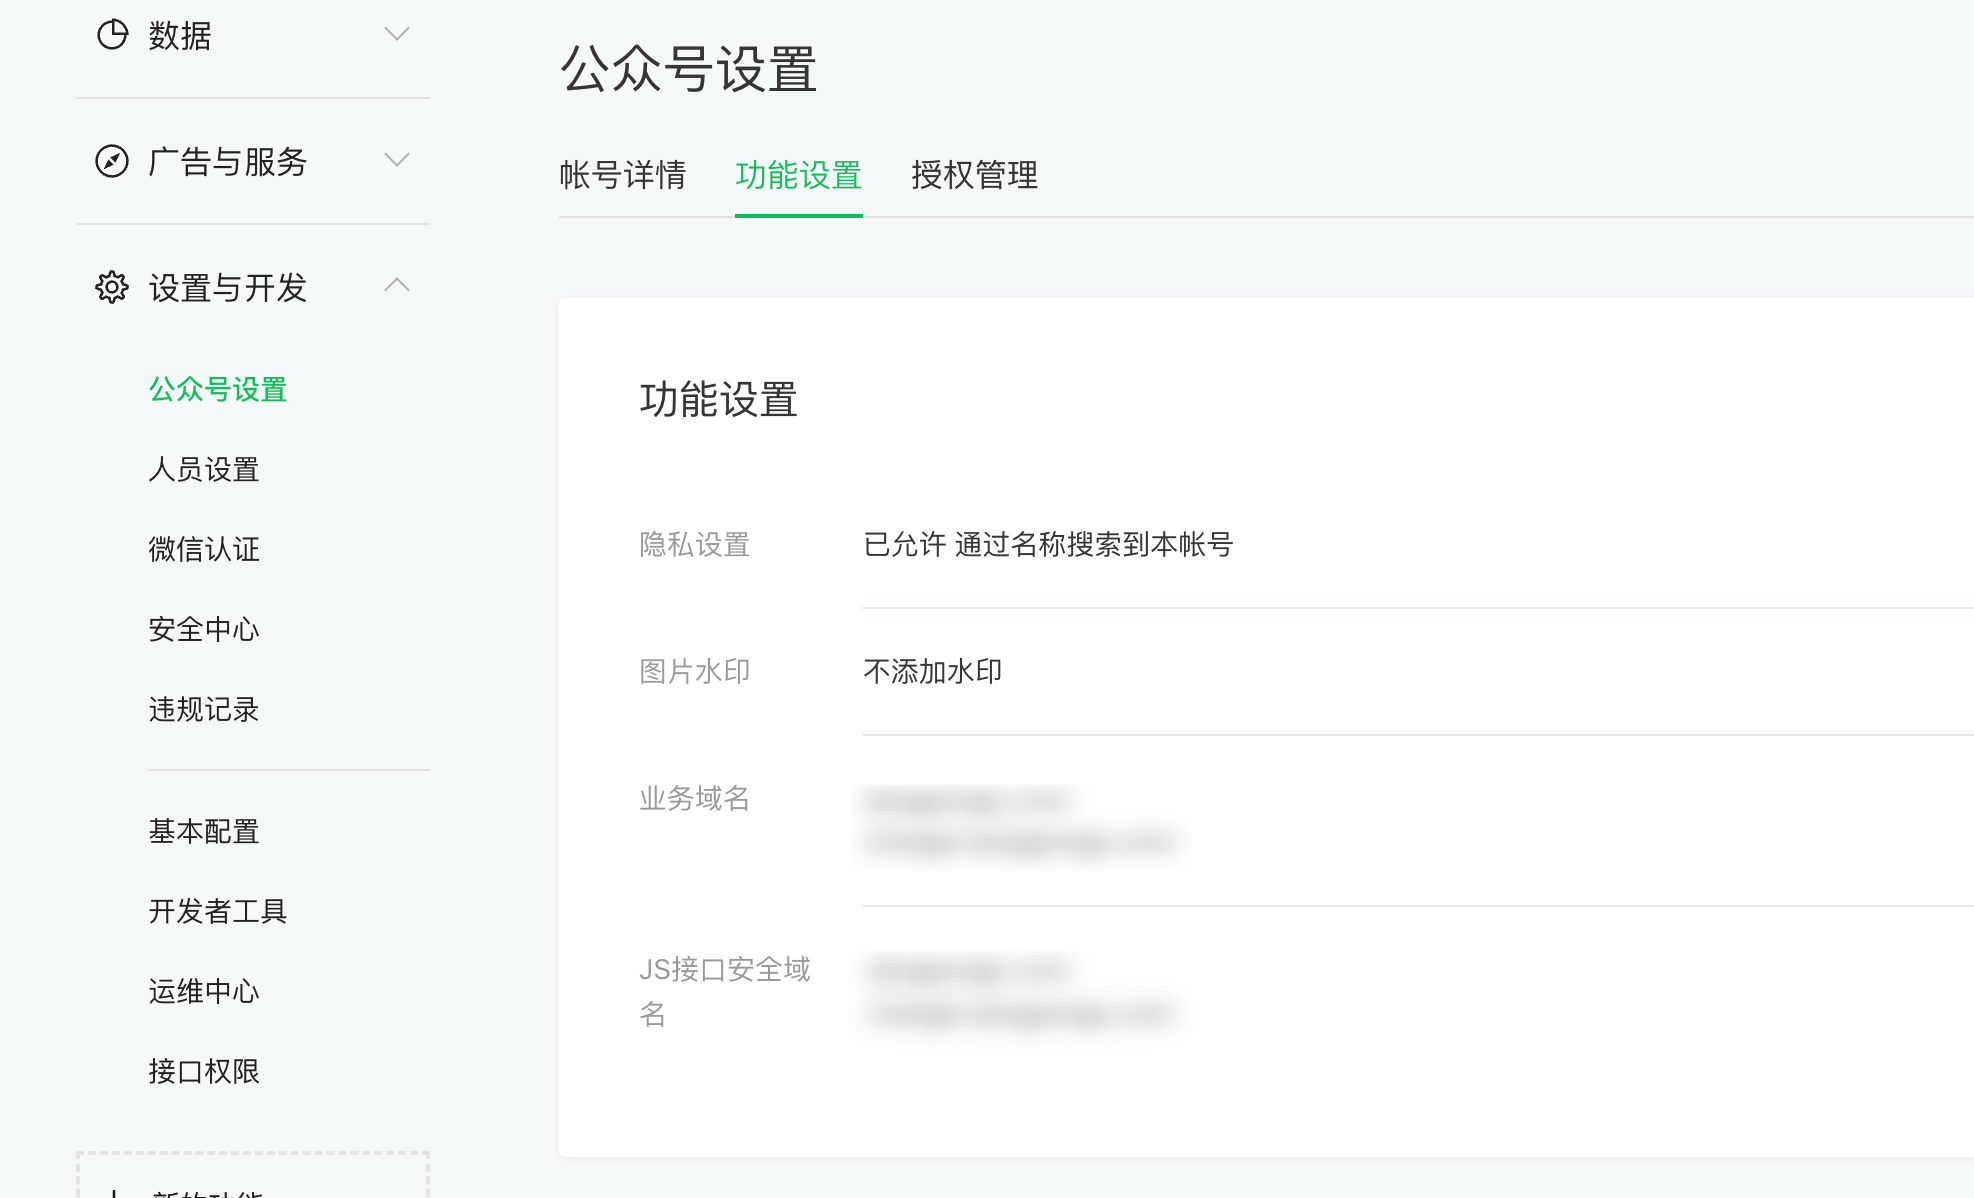
Task: Navigate to 安全中心
Action: [x=204, y=629]
